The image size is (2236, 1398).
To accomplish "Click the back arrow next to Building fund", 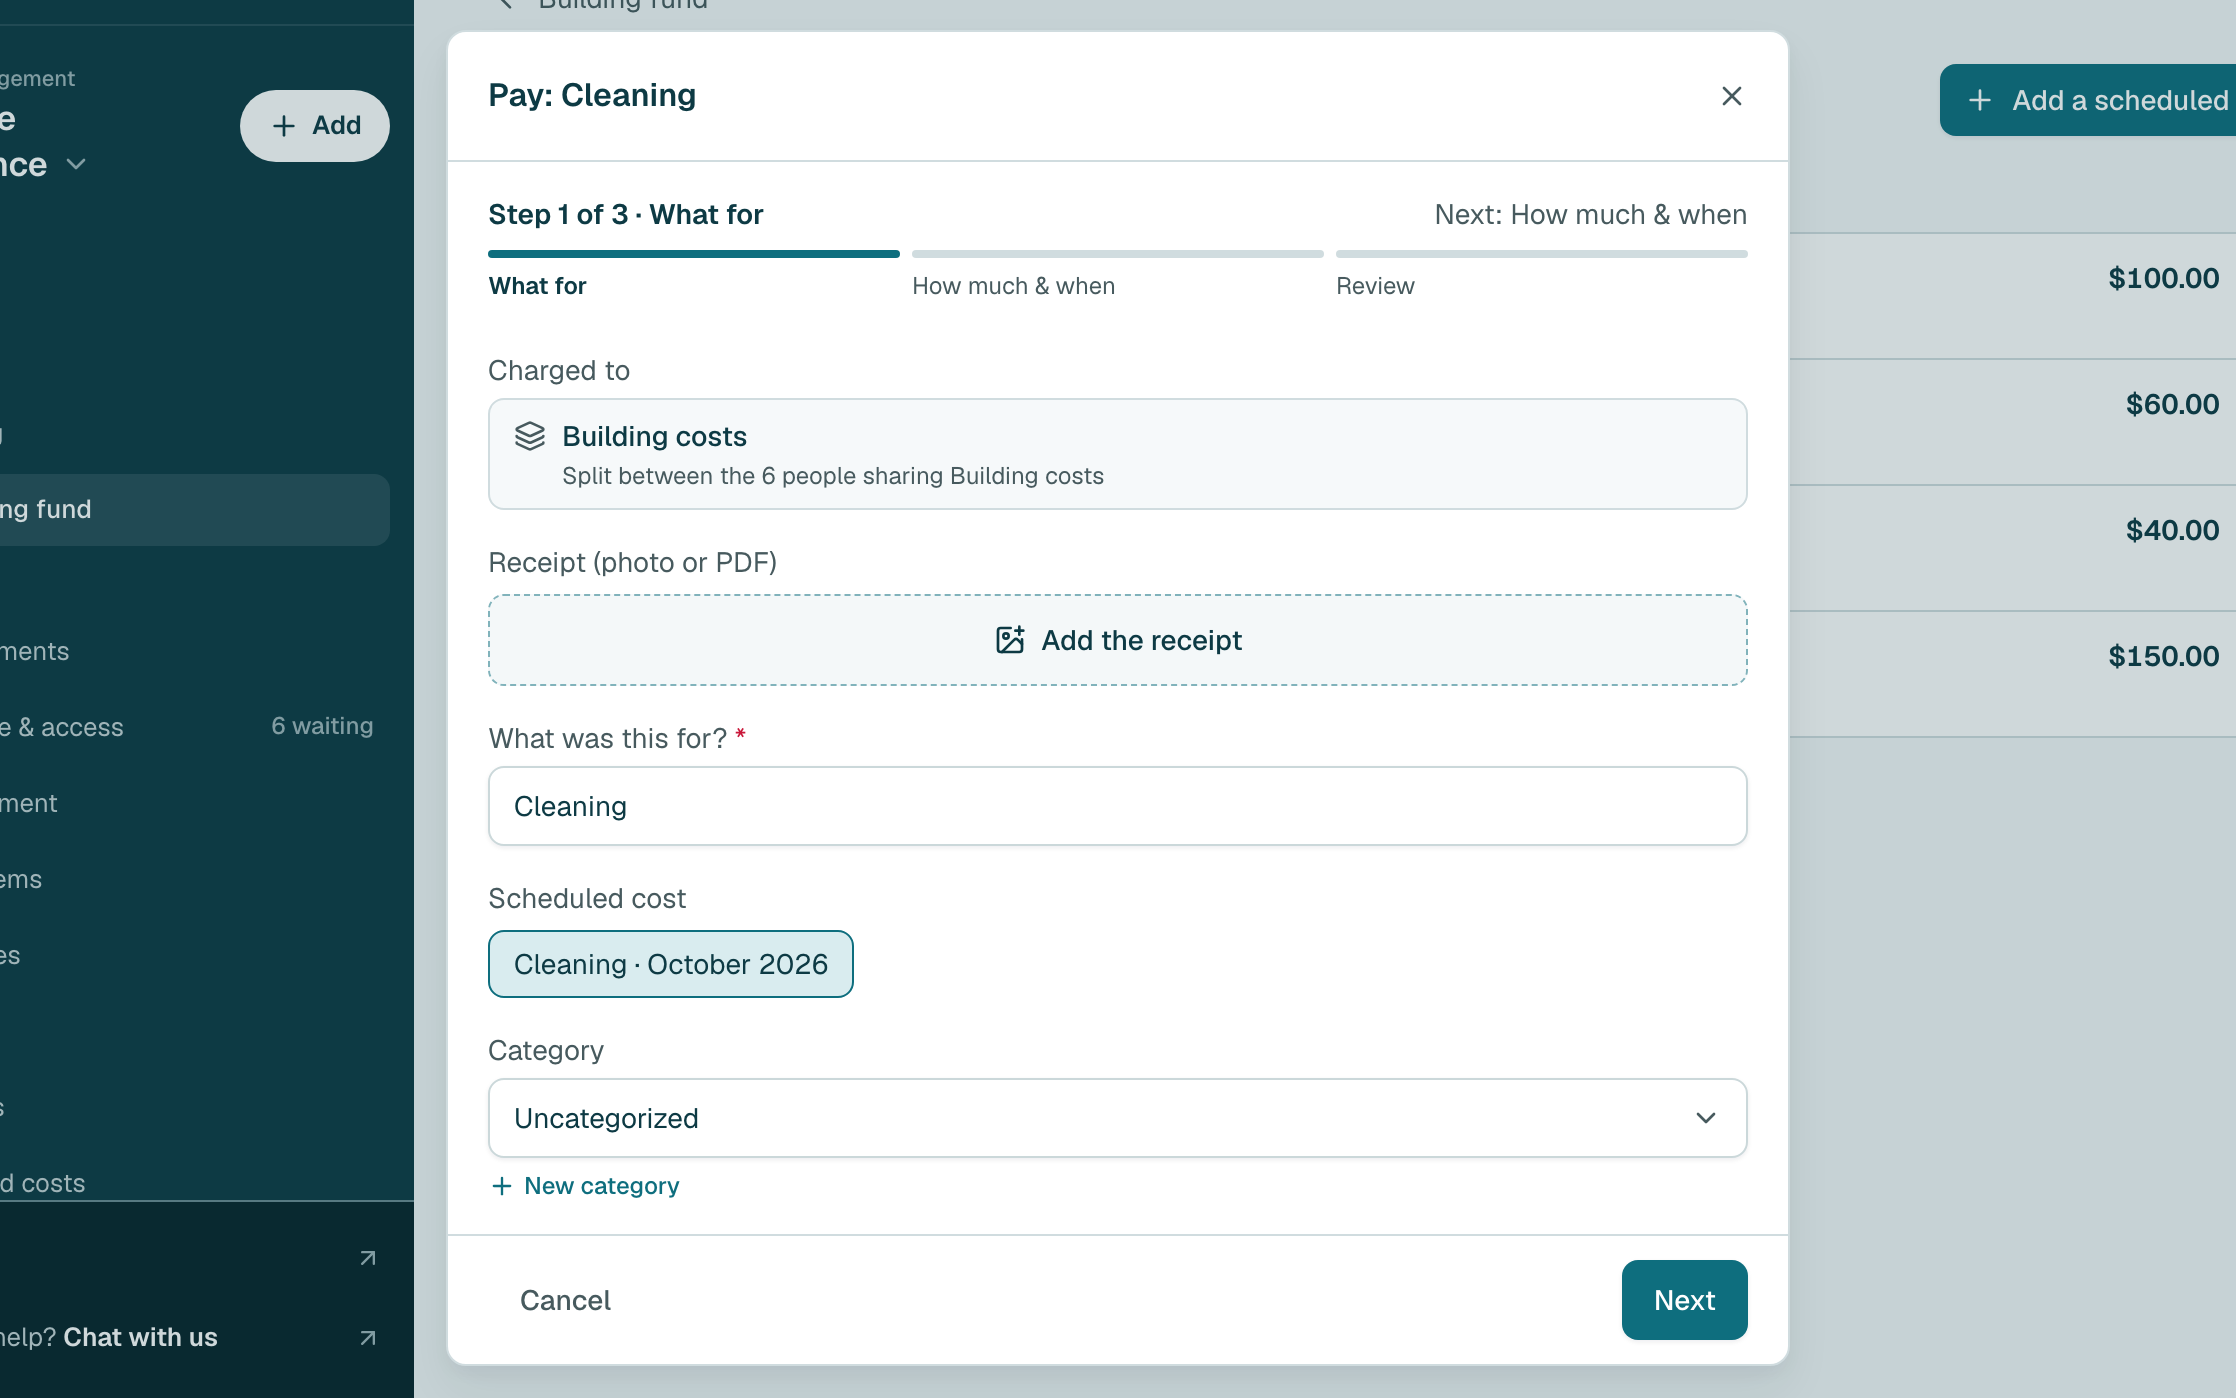I will point(505,4).
